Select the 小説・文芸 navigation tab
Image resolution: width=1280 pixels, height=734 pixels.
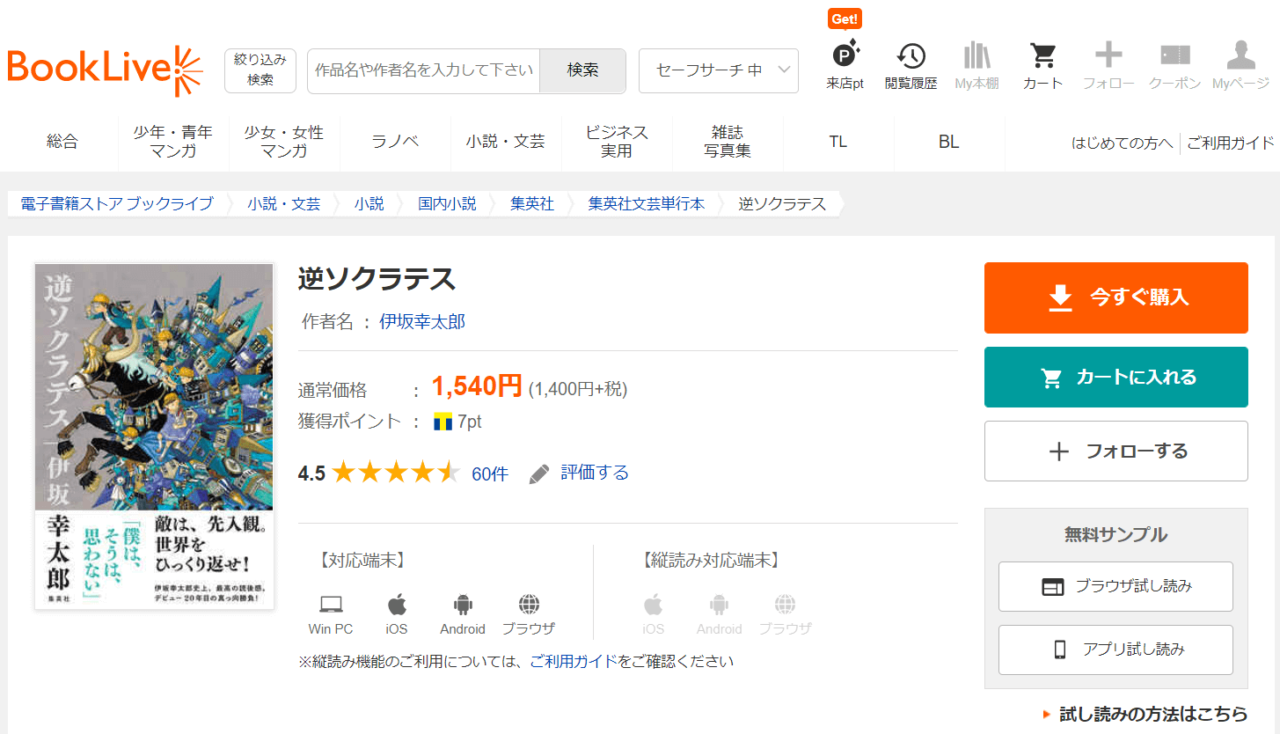click(505, 142)
